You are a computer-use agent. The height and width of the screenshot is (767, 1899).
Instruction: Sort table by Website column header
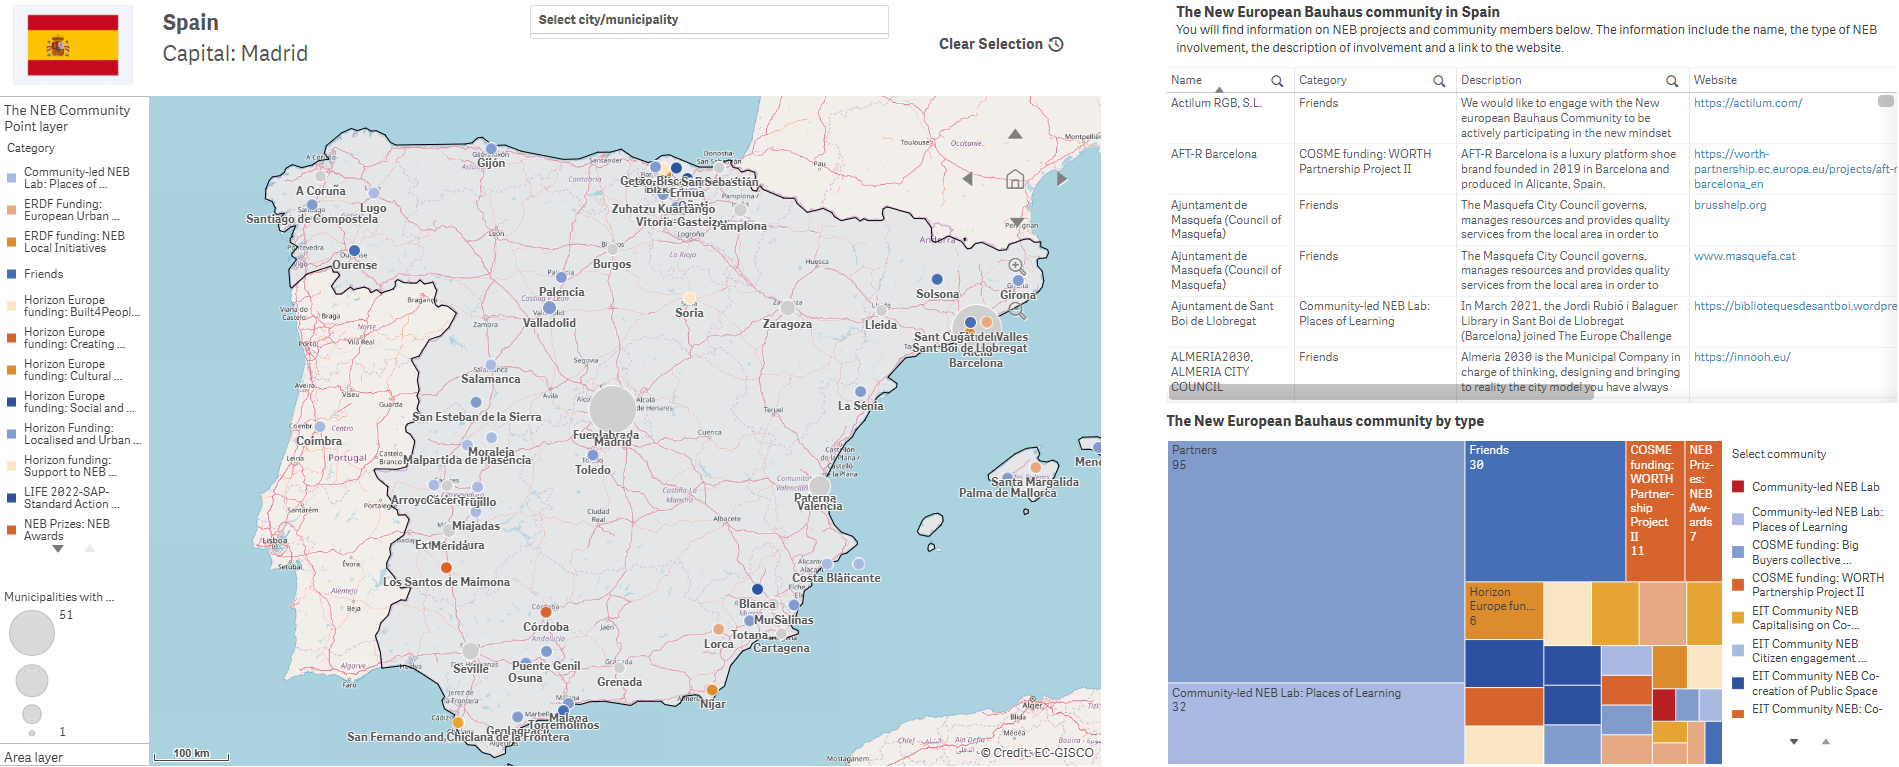(1715, 80)
